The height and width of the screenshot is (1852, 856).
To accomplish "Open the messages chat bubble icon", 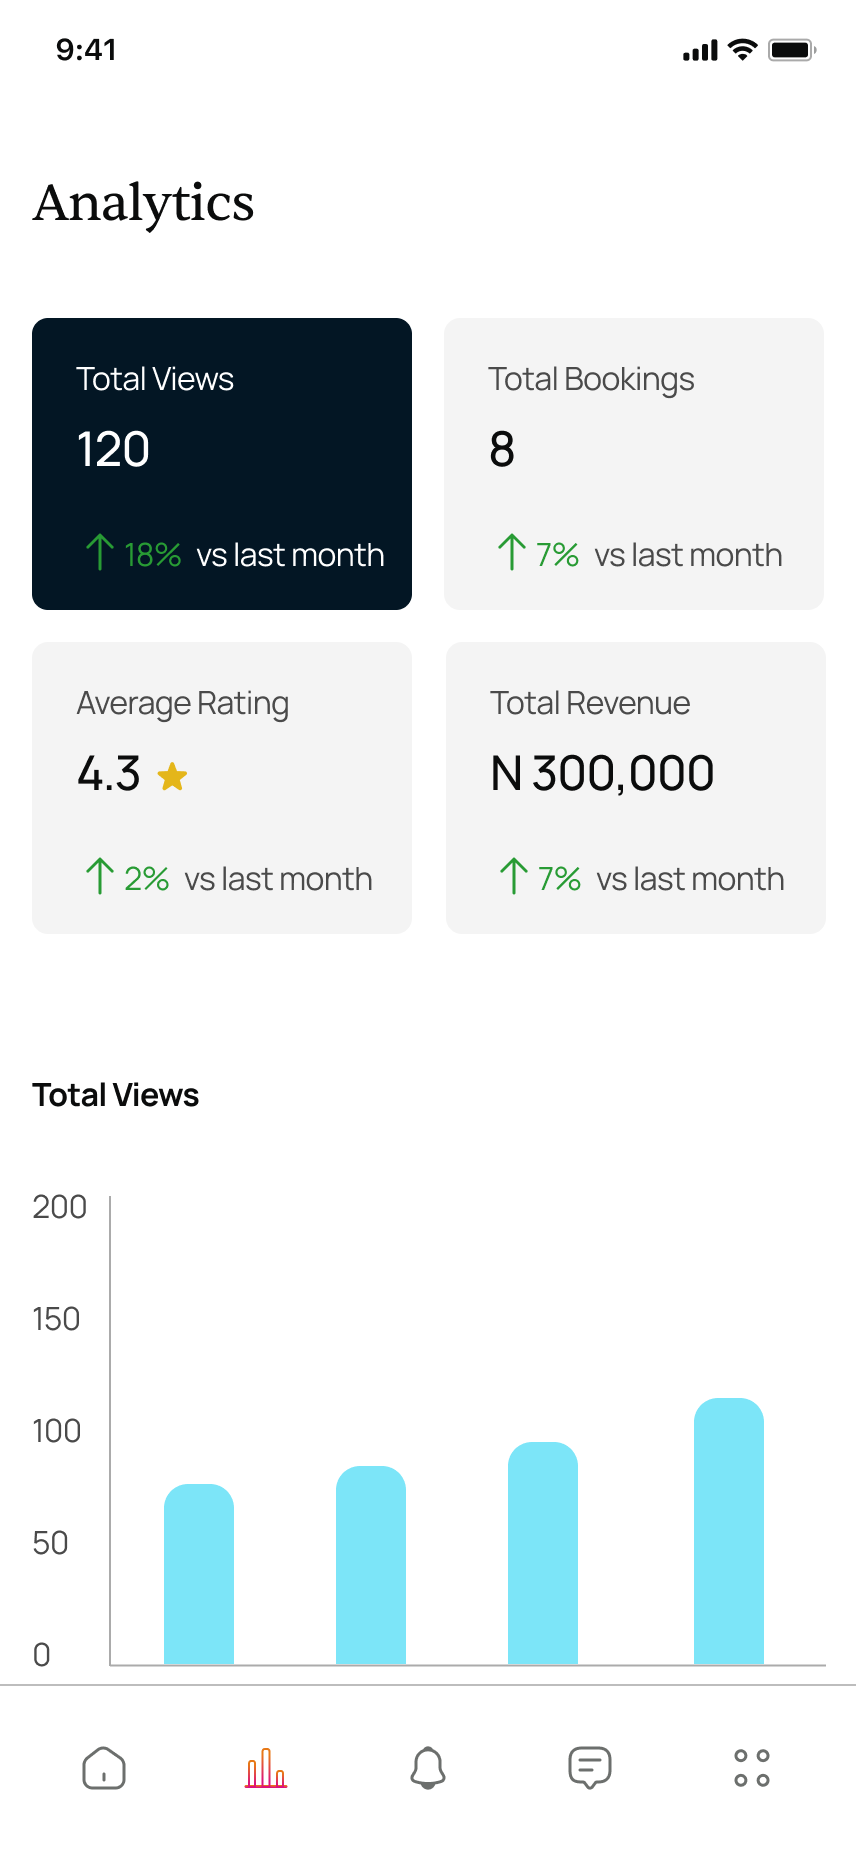I will click(590, 1767).
